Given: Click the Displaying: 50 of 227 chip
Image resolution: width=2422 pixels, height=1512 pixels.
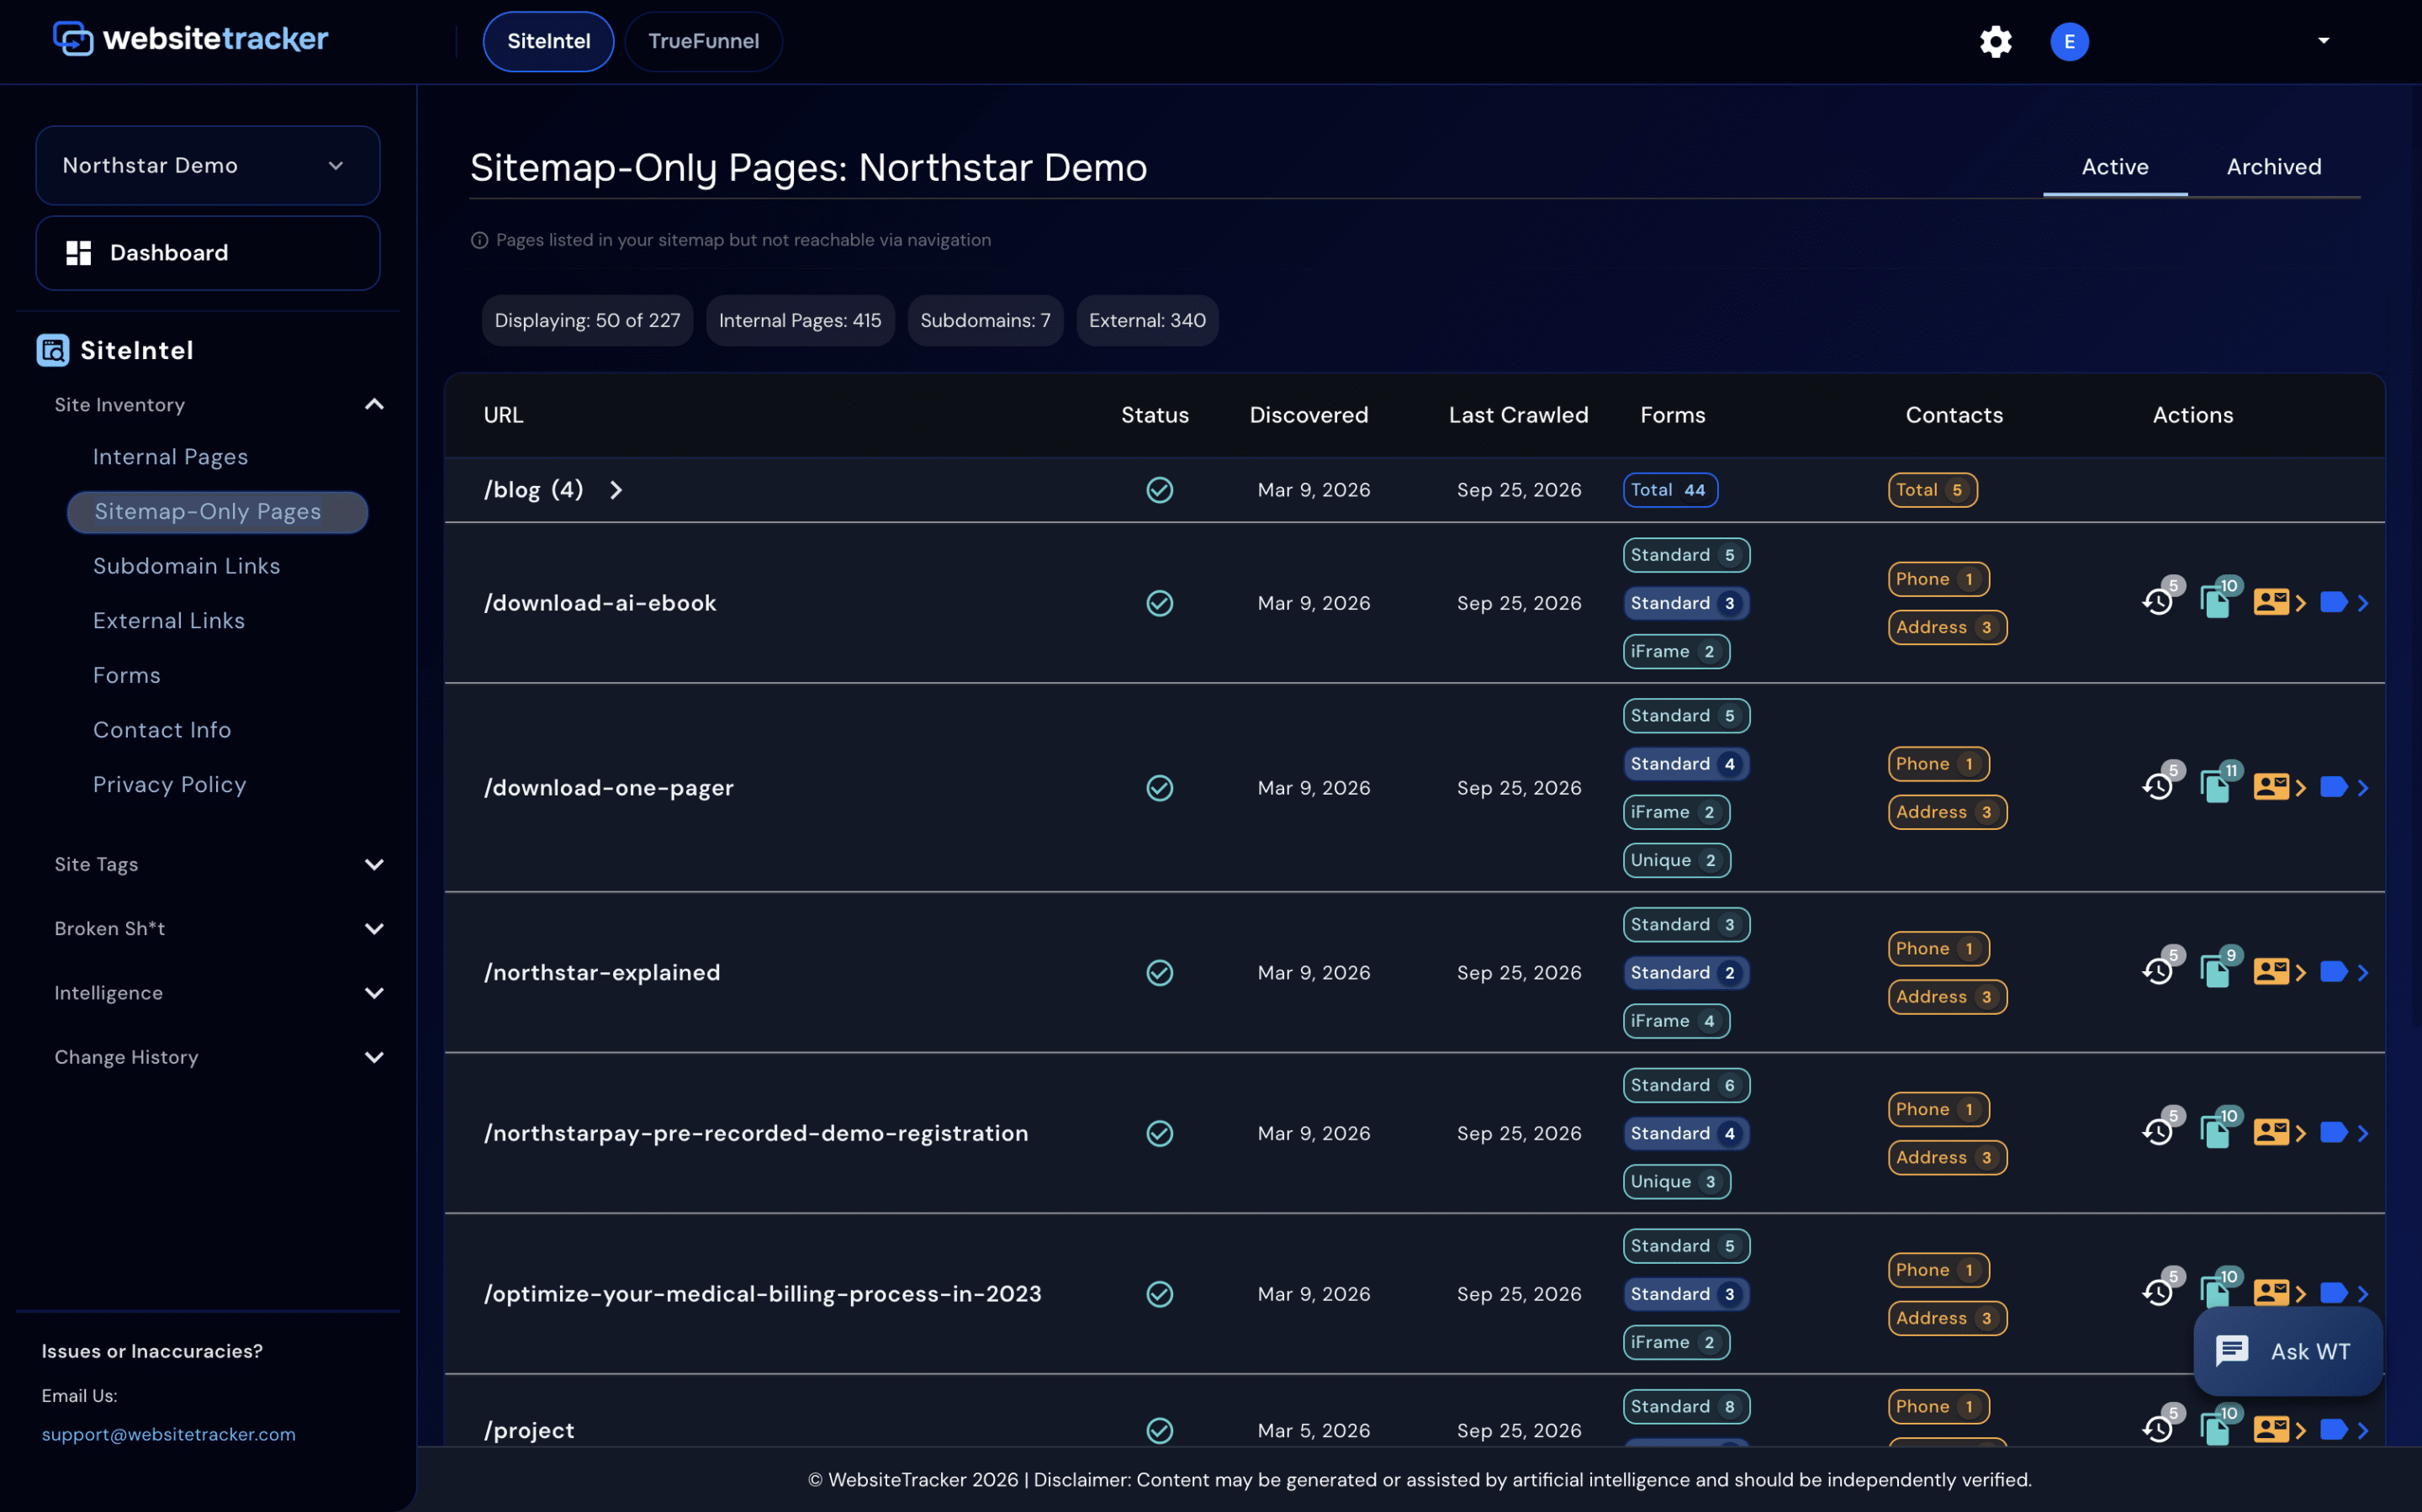Looking at the screenshot, I should (587, 320).
